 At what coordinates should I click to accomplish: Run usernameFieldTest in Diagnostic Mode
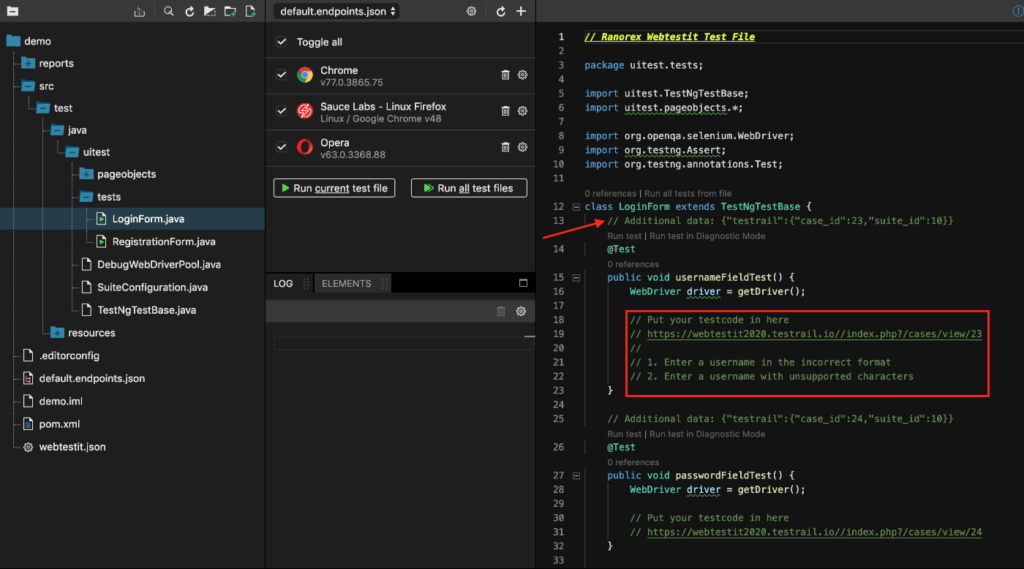pyautogui.click(x=707, y=236)
